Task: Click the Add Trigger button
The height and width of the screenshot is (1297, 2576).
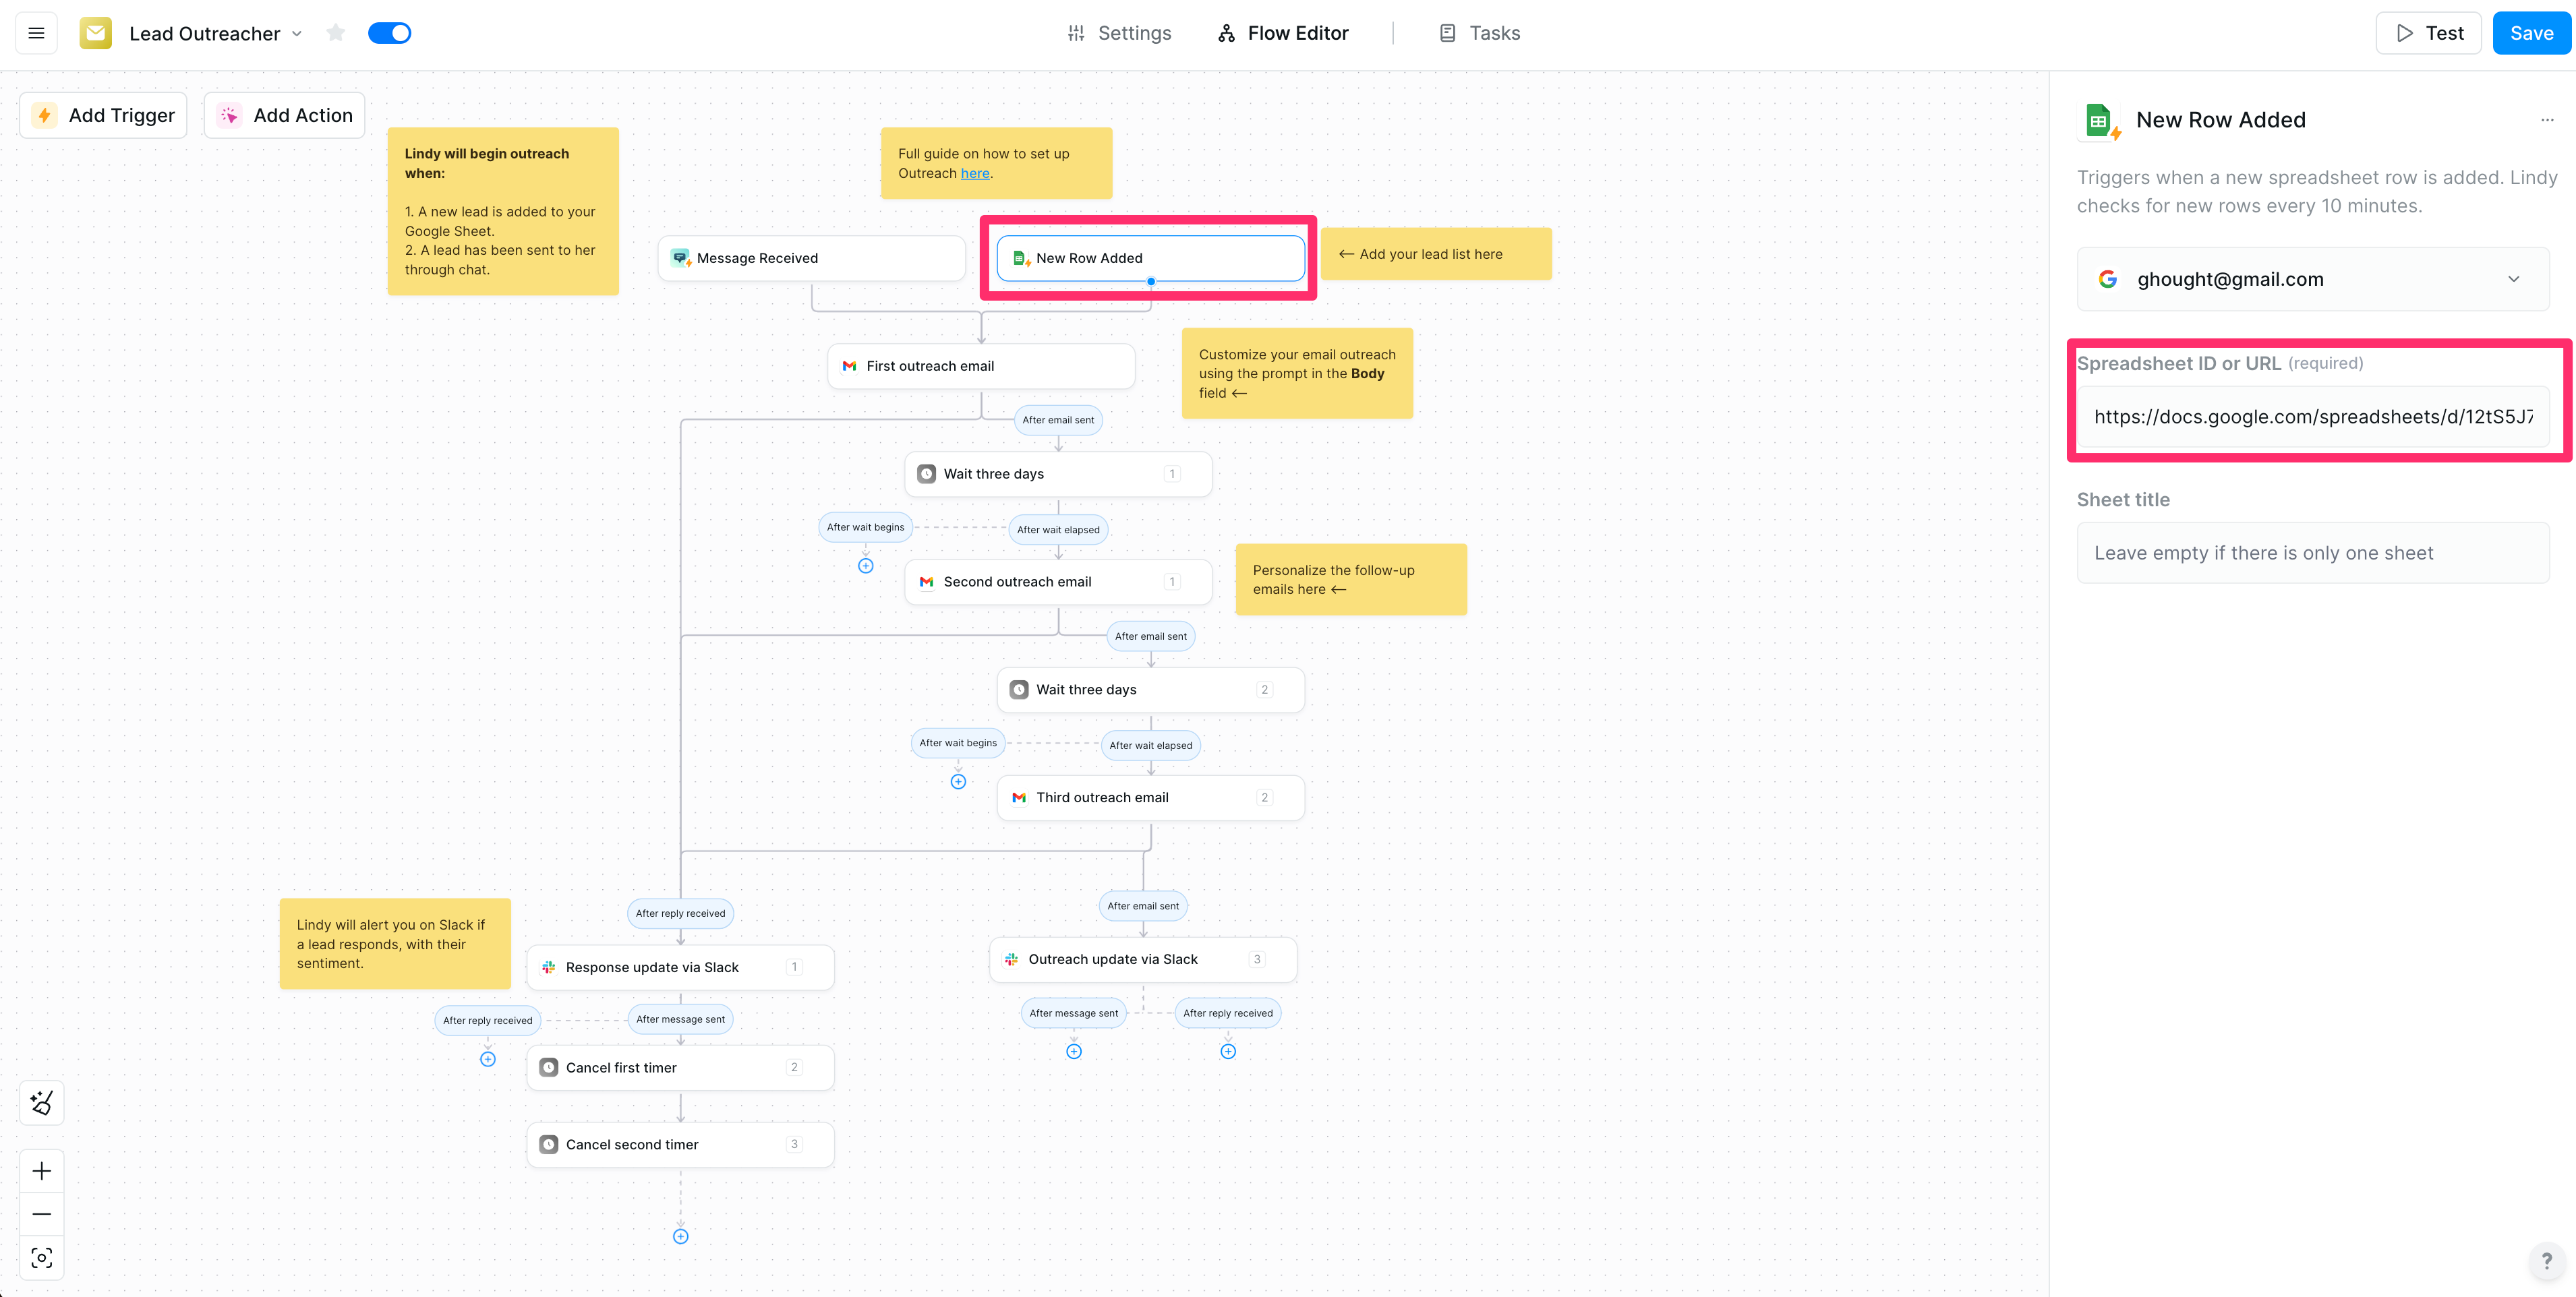Action: [x=103, y=115]
